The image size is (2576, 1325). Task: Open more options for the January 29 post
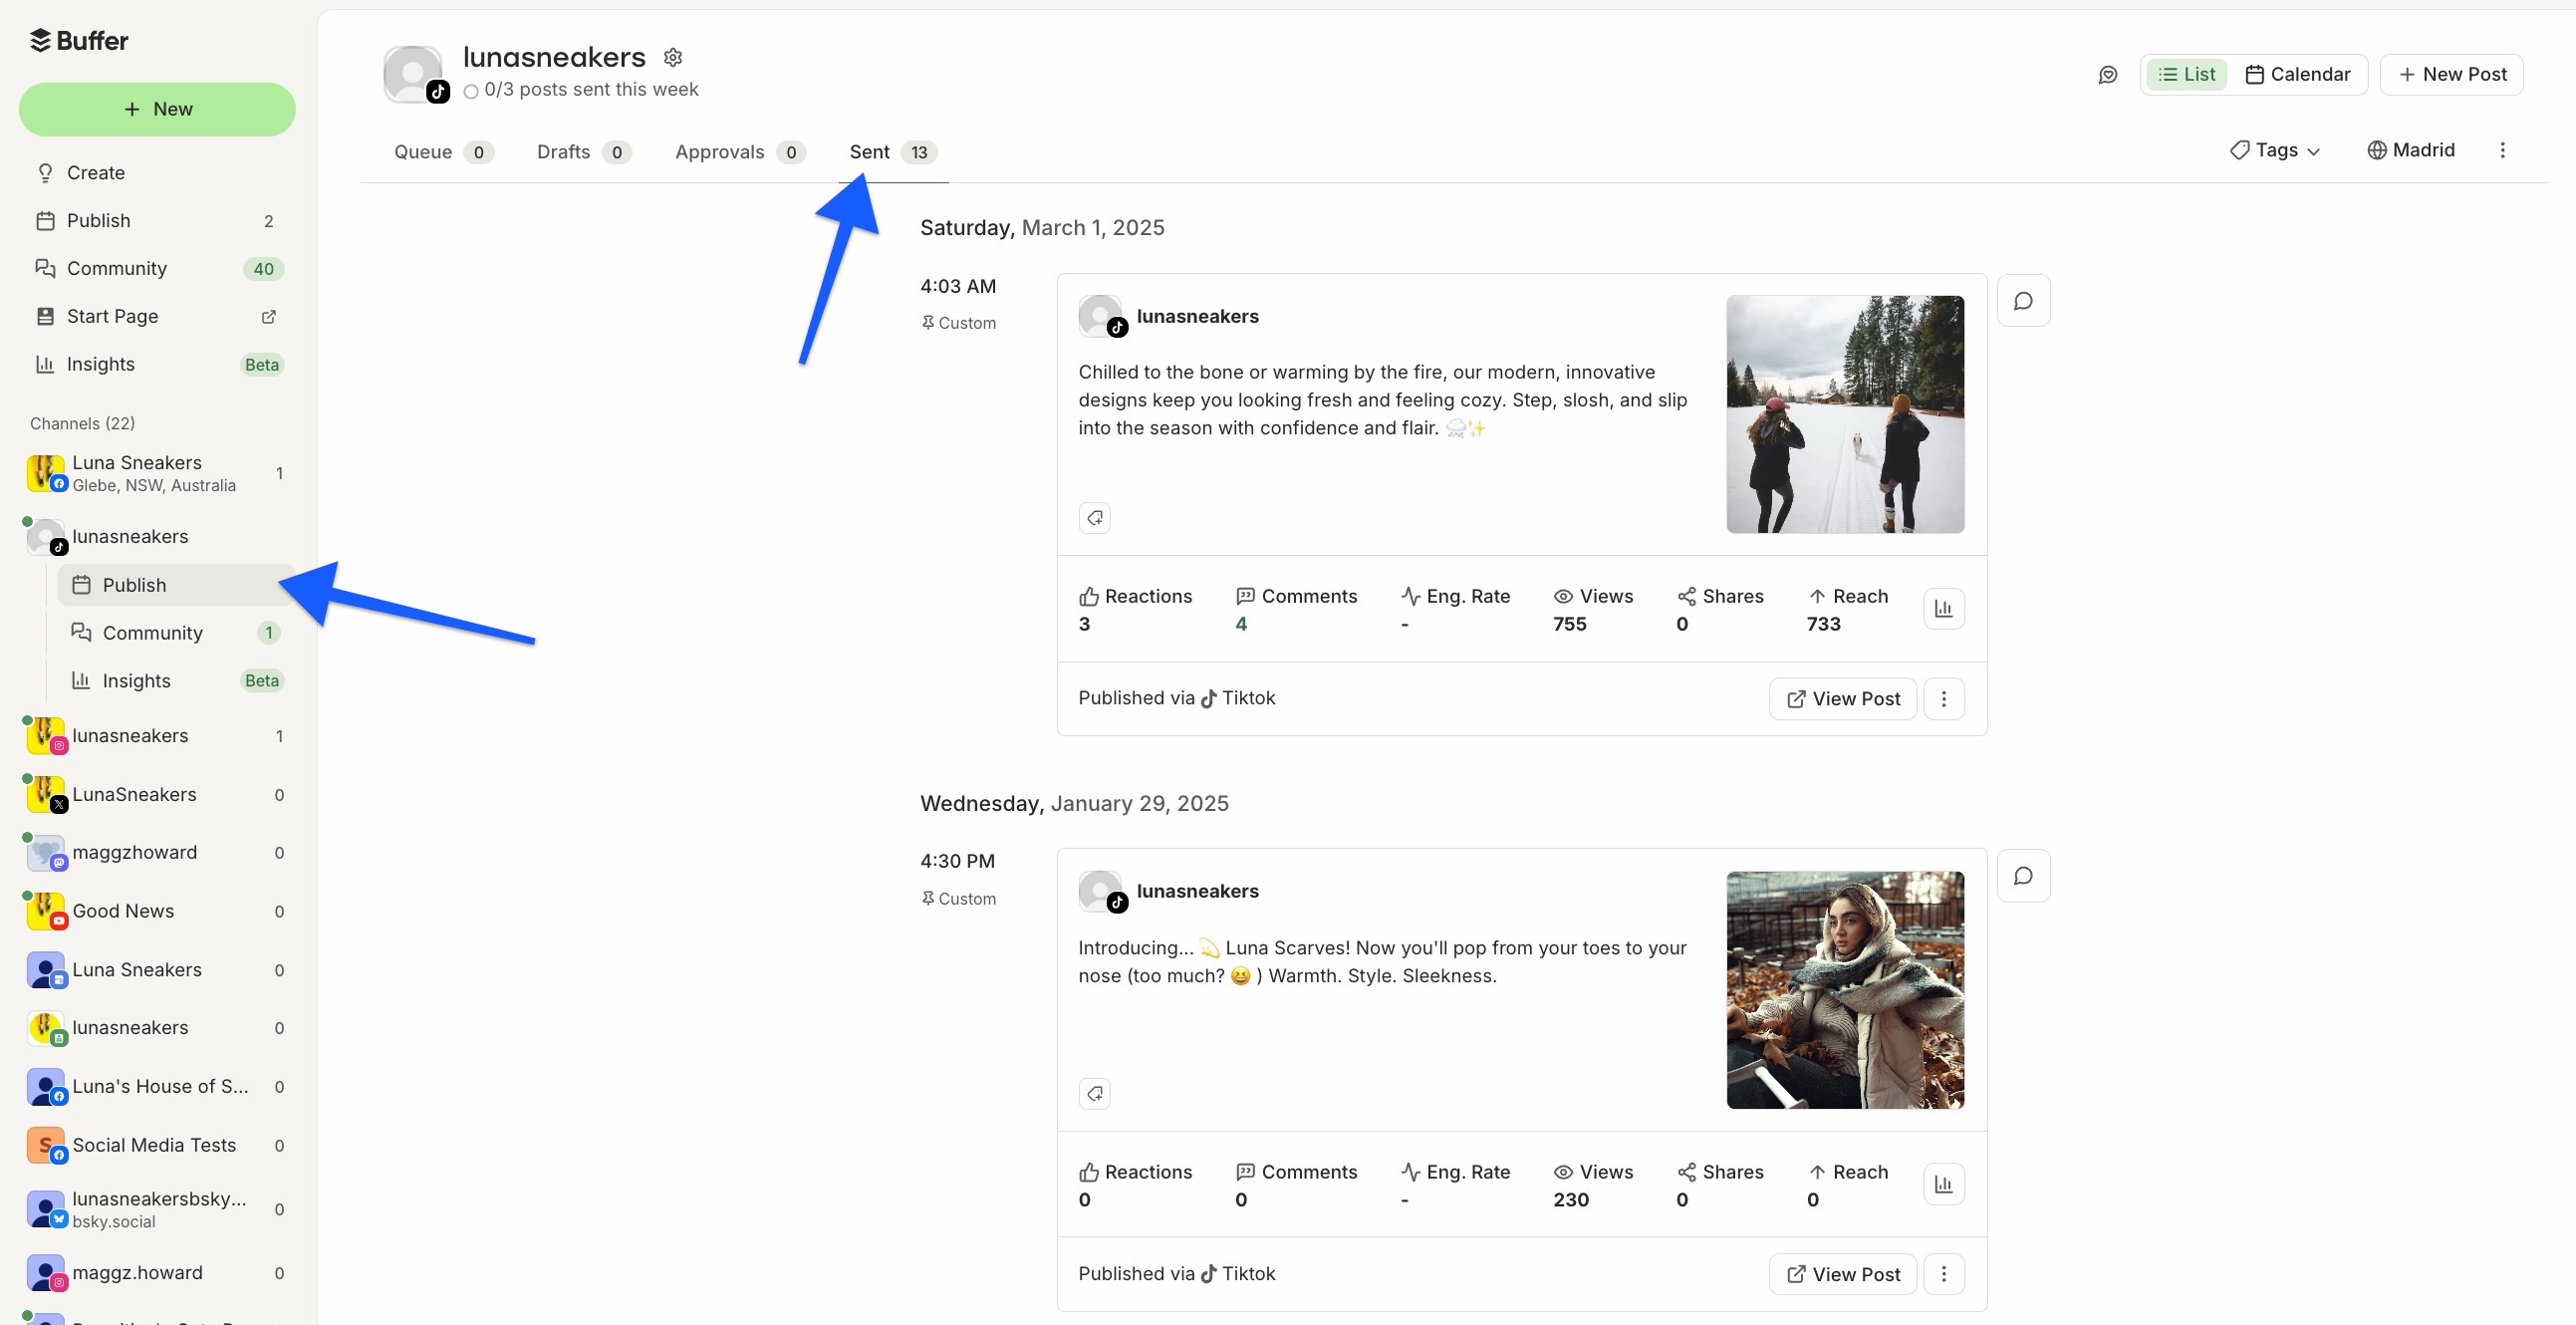[x=1943, y=1274]
